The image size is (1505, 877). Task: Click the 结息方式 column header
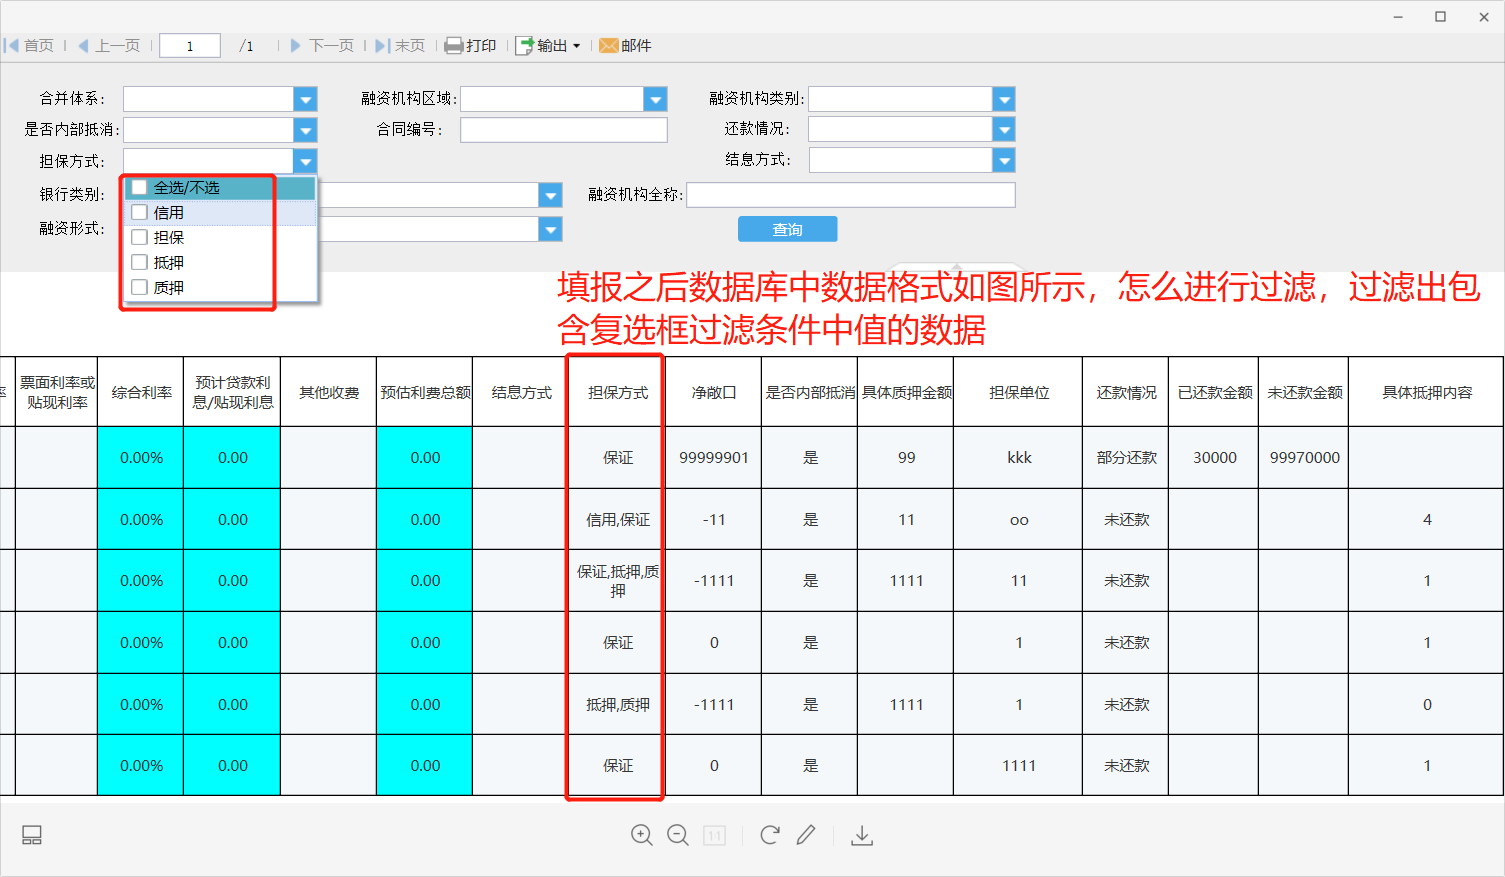[x=521, y=392]
